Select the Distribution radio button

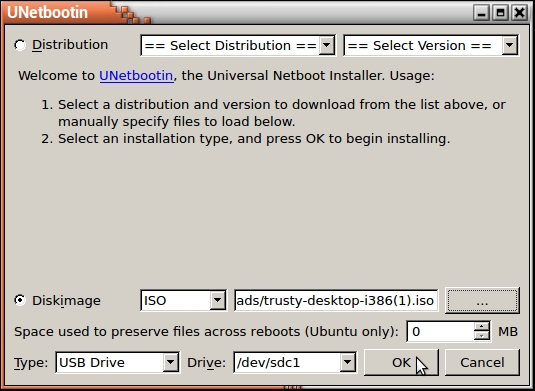coord(20,45)
